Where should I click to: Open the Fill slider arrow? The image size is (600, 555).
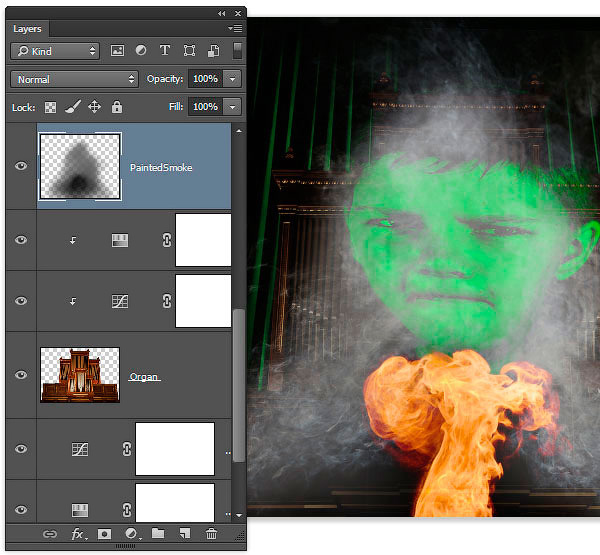click(x=232, y=107)
